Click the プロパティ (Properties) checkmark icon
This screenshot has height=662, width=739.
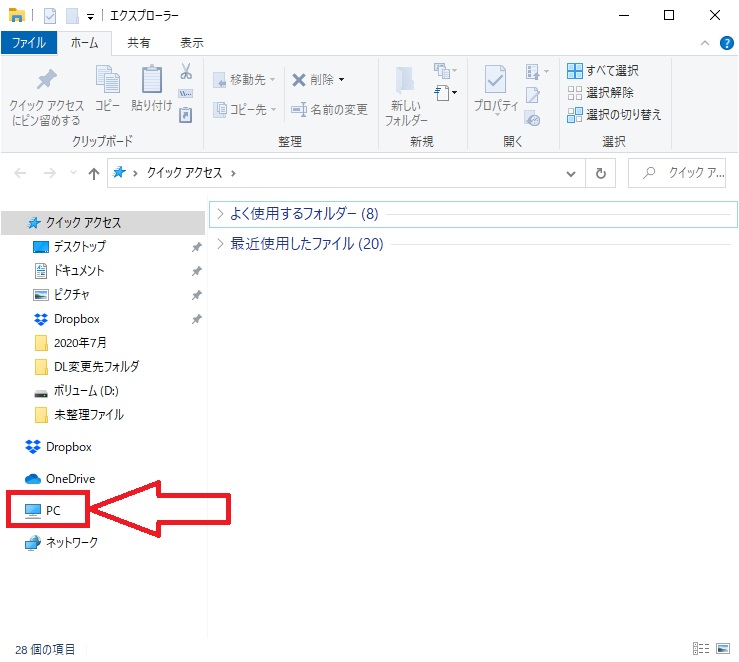[x=495, y=79]
